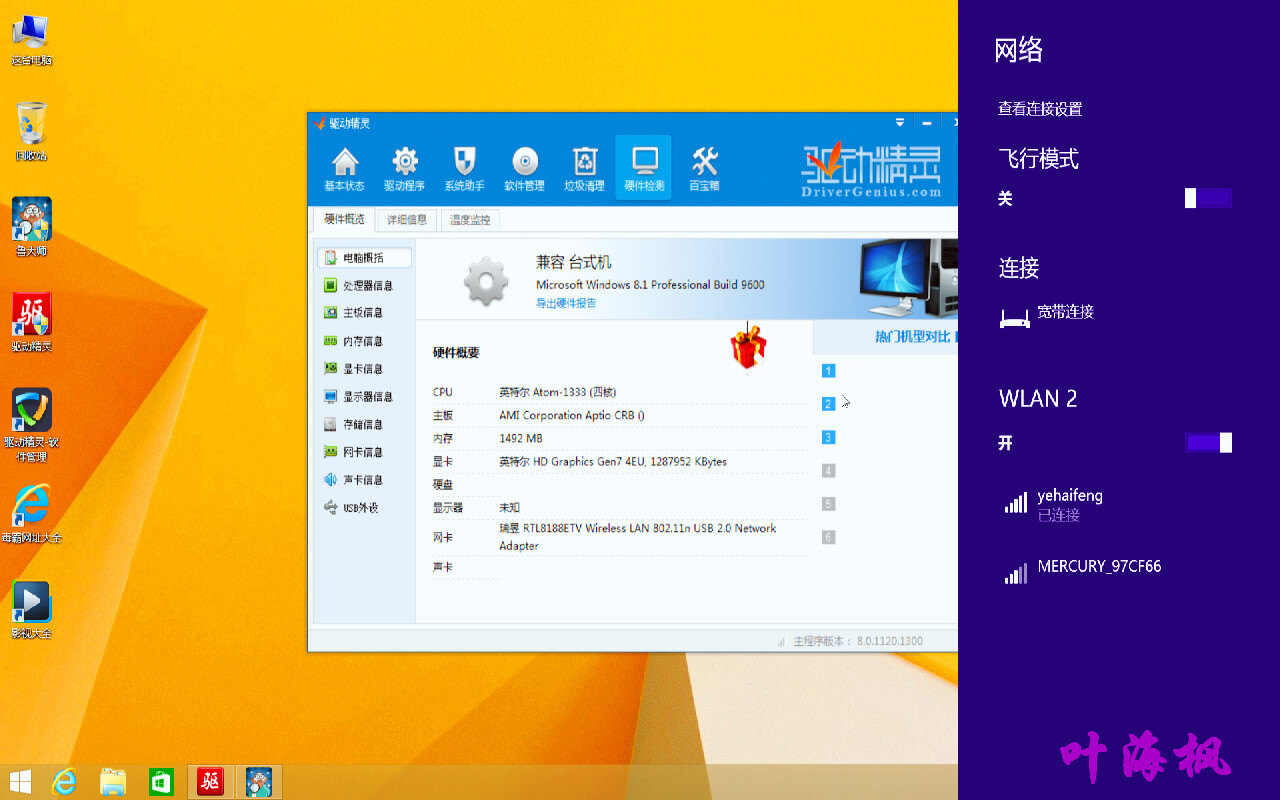This screenshot has height=800, width=1280.
Task: Click graphics value HD Graphics Gen7 4EU
Action: pos(613,462)
